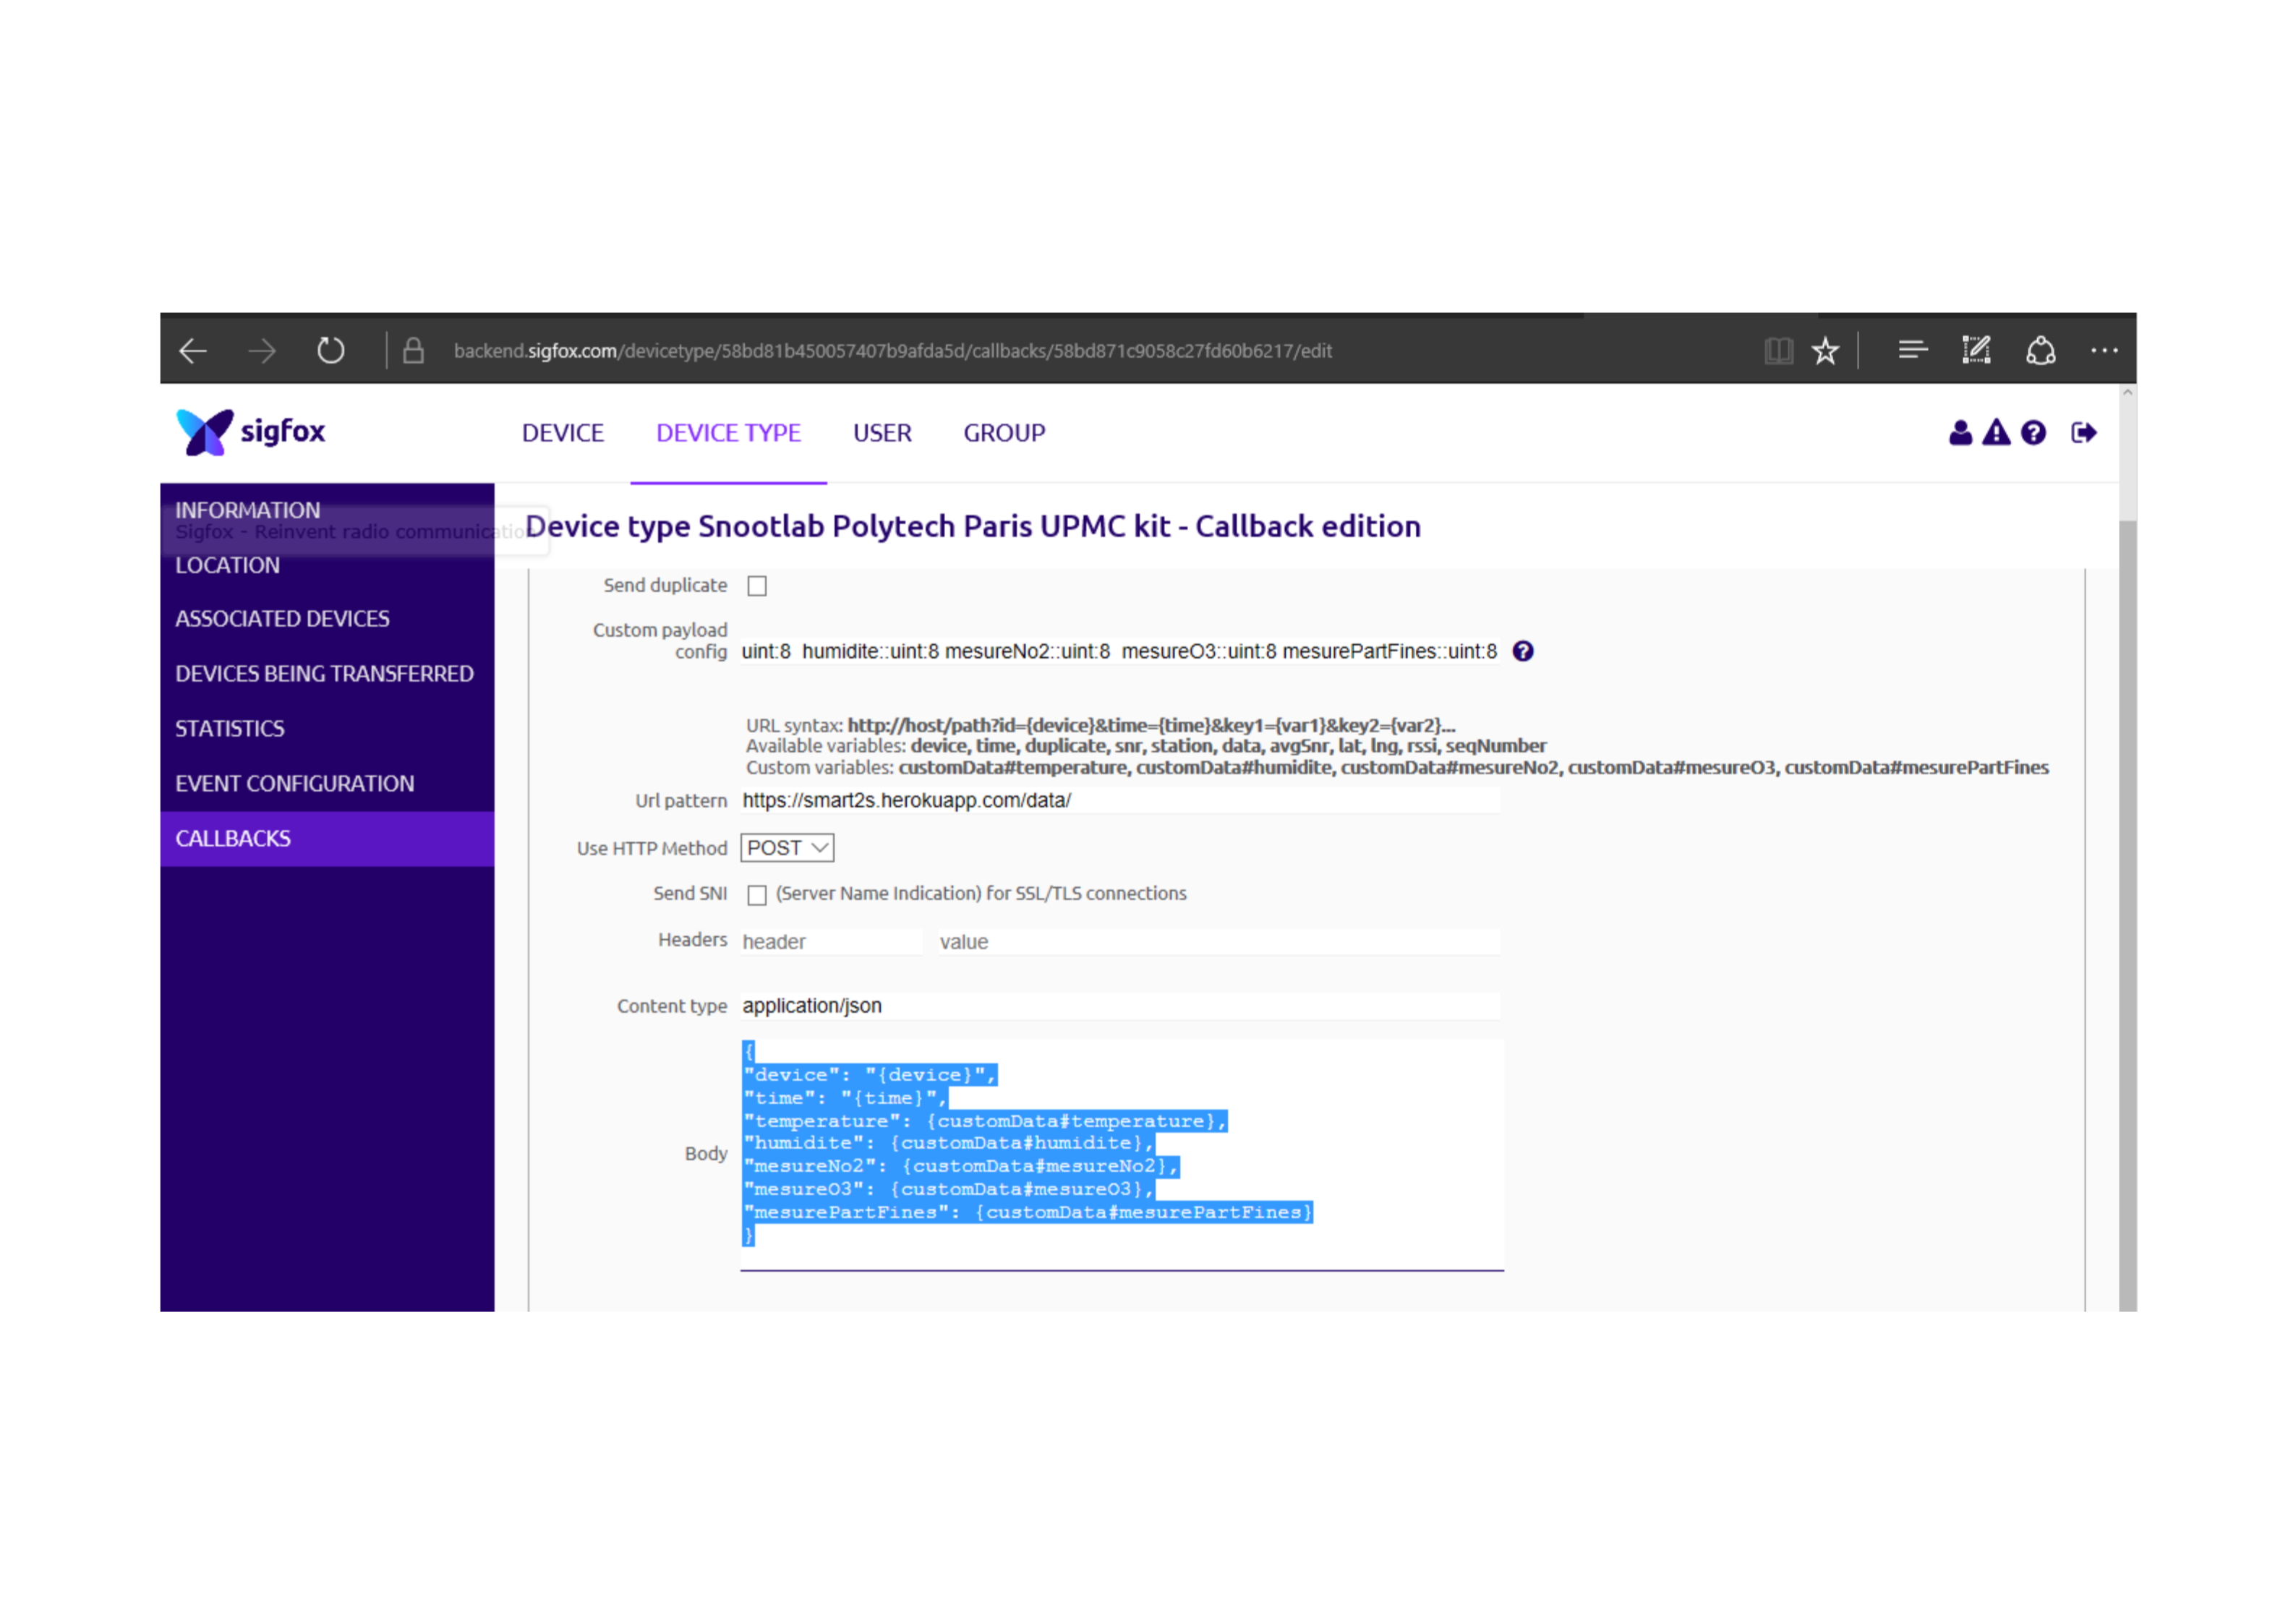Click the web note pen icon
The height and width of the screenshot is (1623, 2296).
(1976, 351)
